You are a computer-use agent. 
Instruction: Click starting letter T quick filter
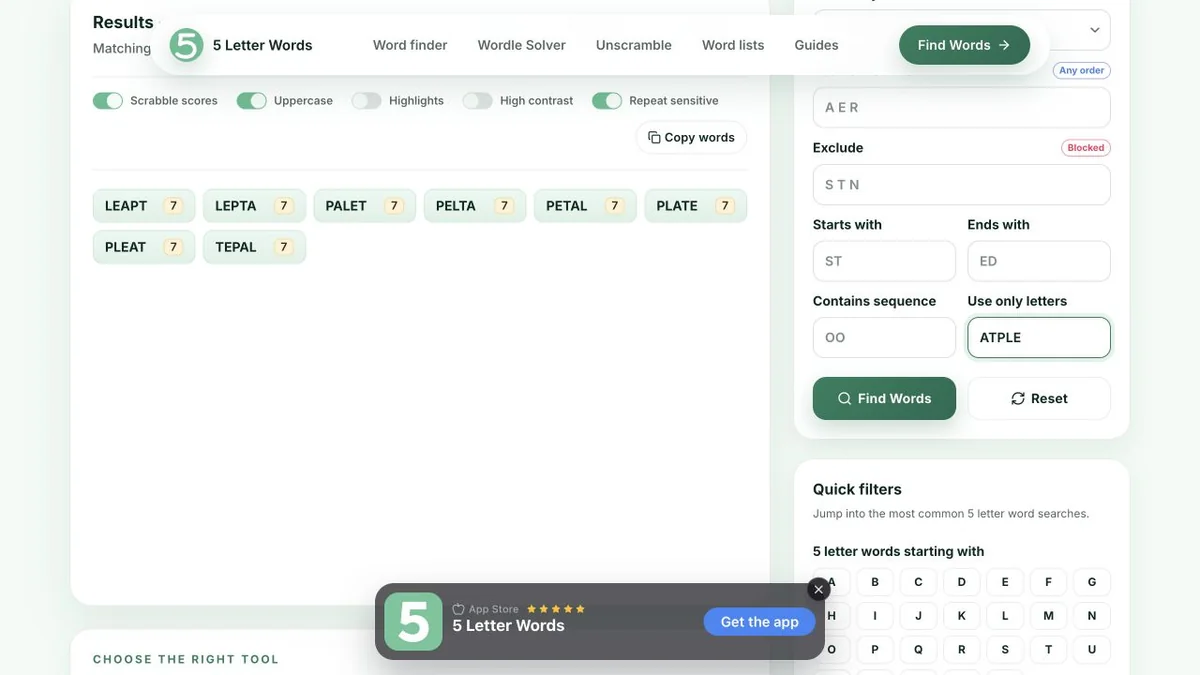point(1048,649)
